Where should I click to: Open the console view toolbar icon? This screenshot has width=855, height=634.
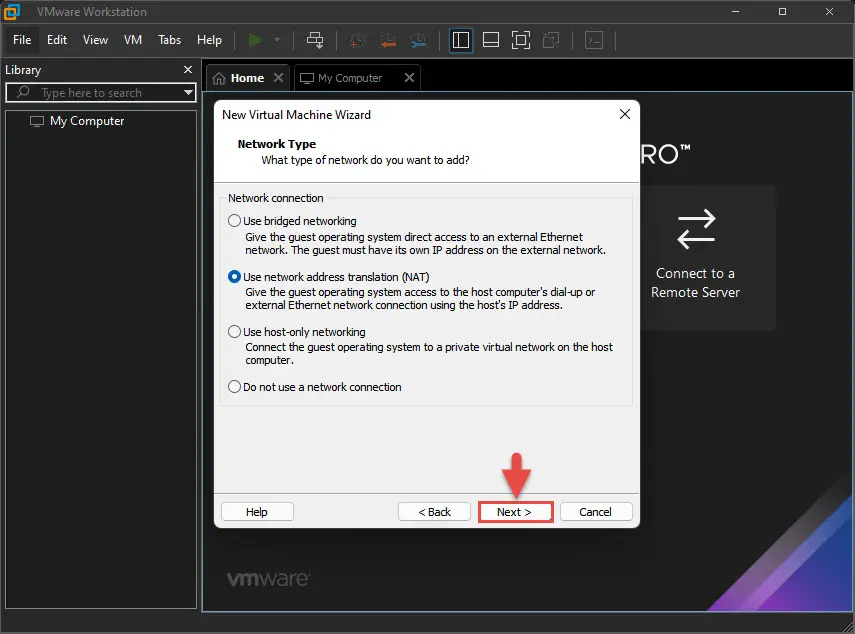click(594, 40)
